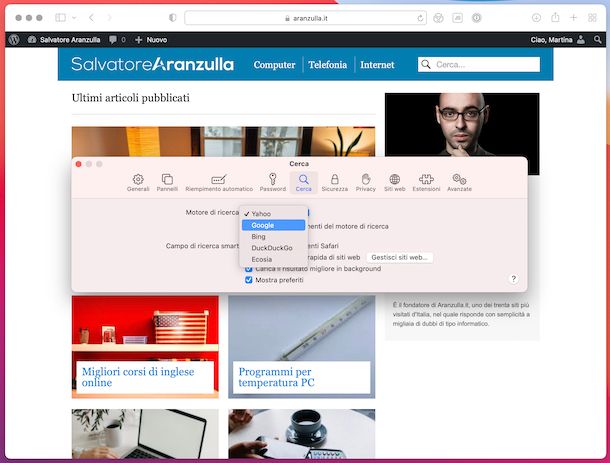Click the SalvatoreAranzulla site logo
The image size is (610, 463).
(x=152, y=64)
